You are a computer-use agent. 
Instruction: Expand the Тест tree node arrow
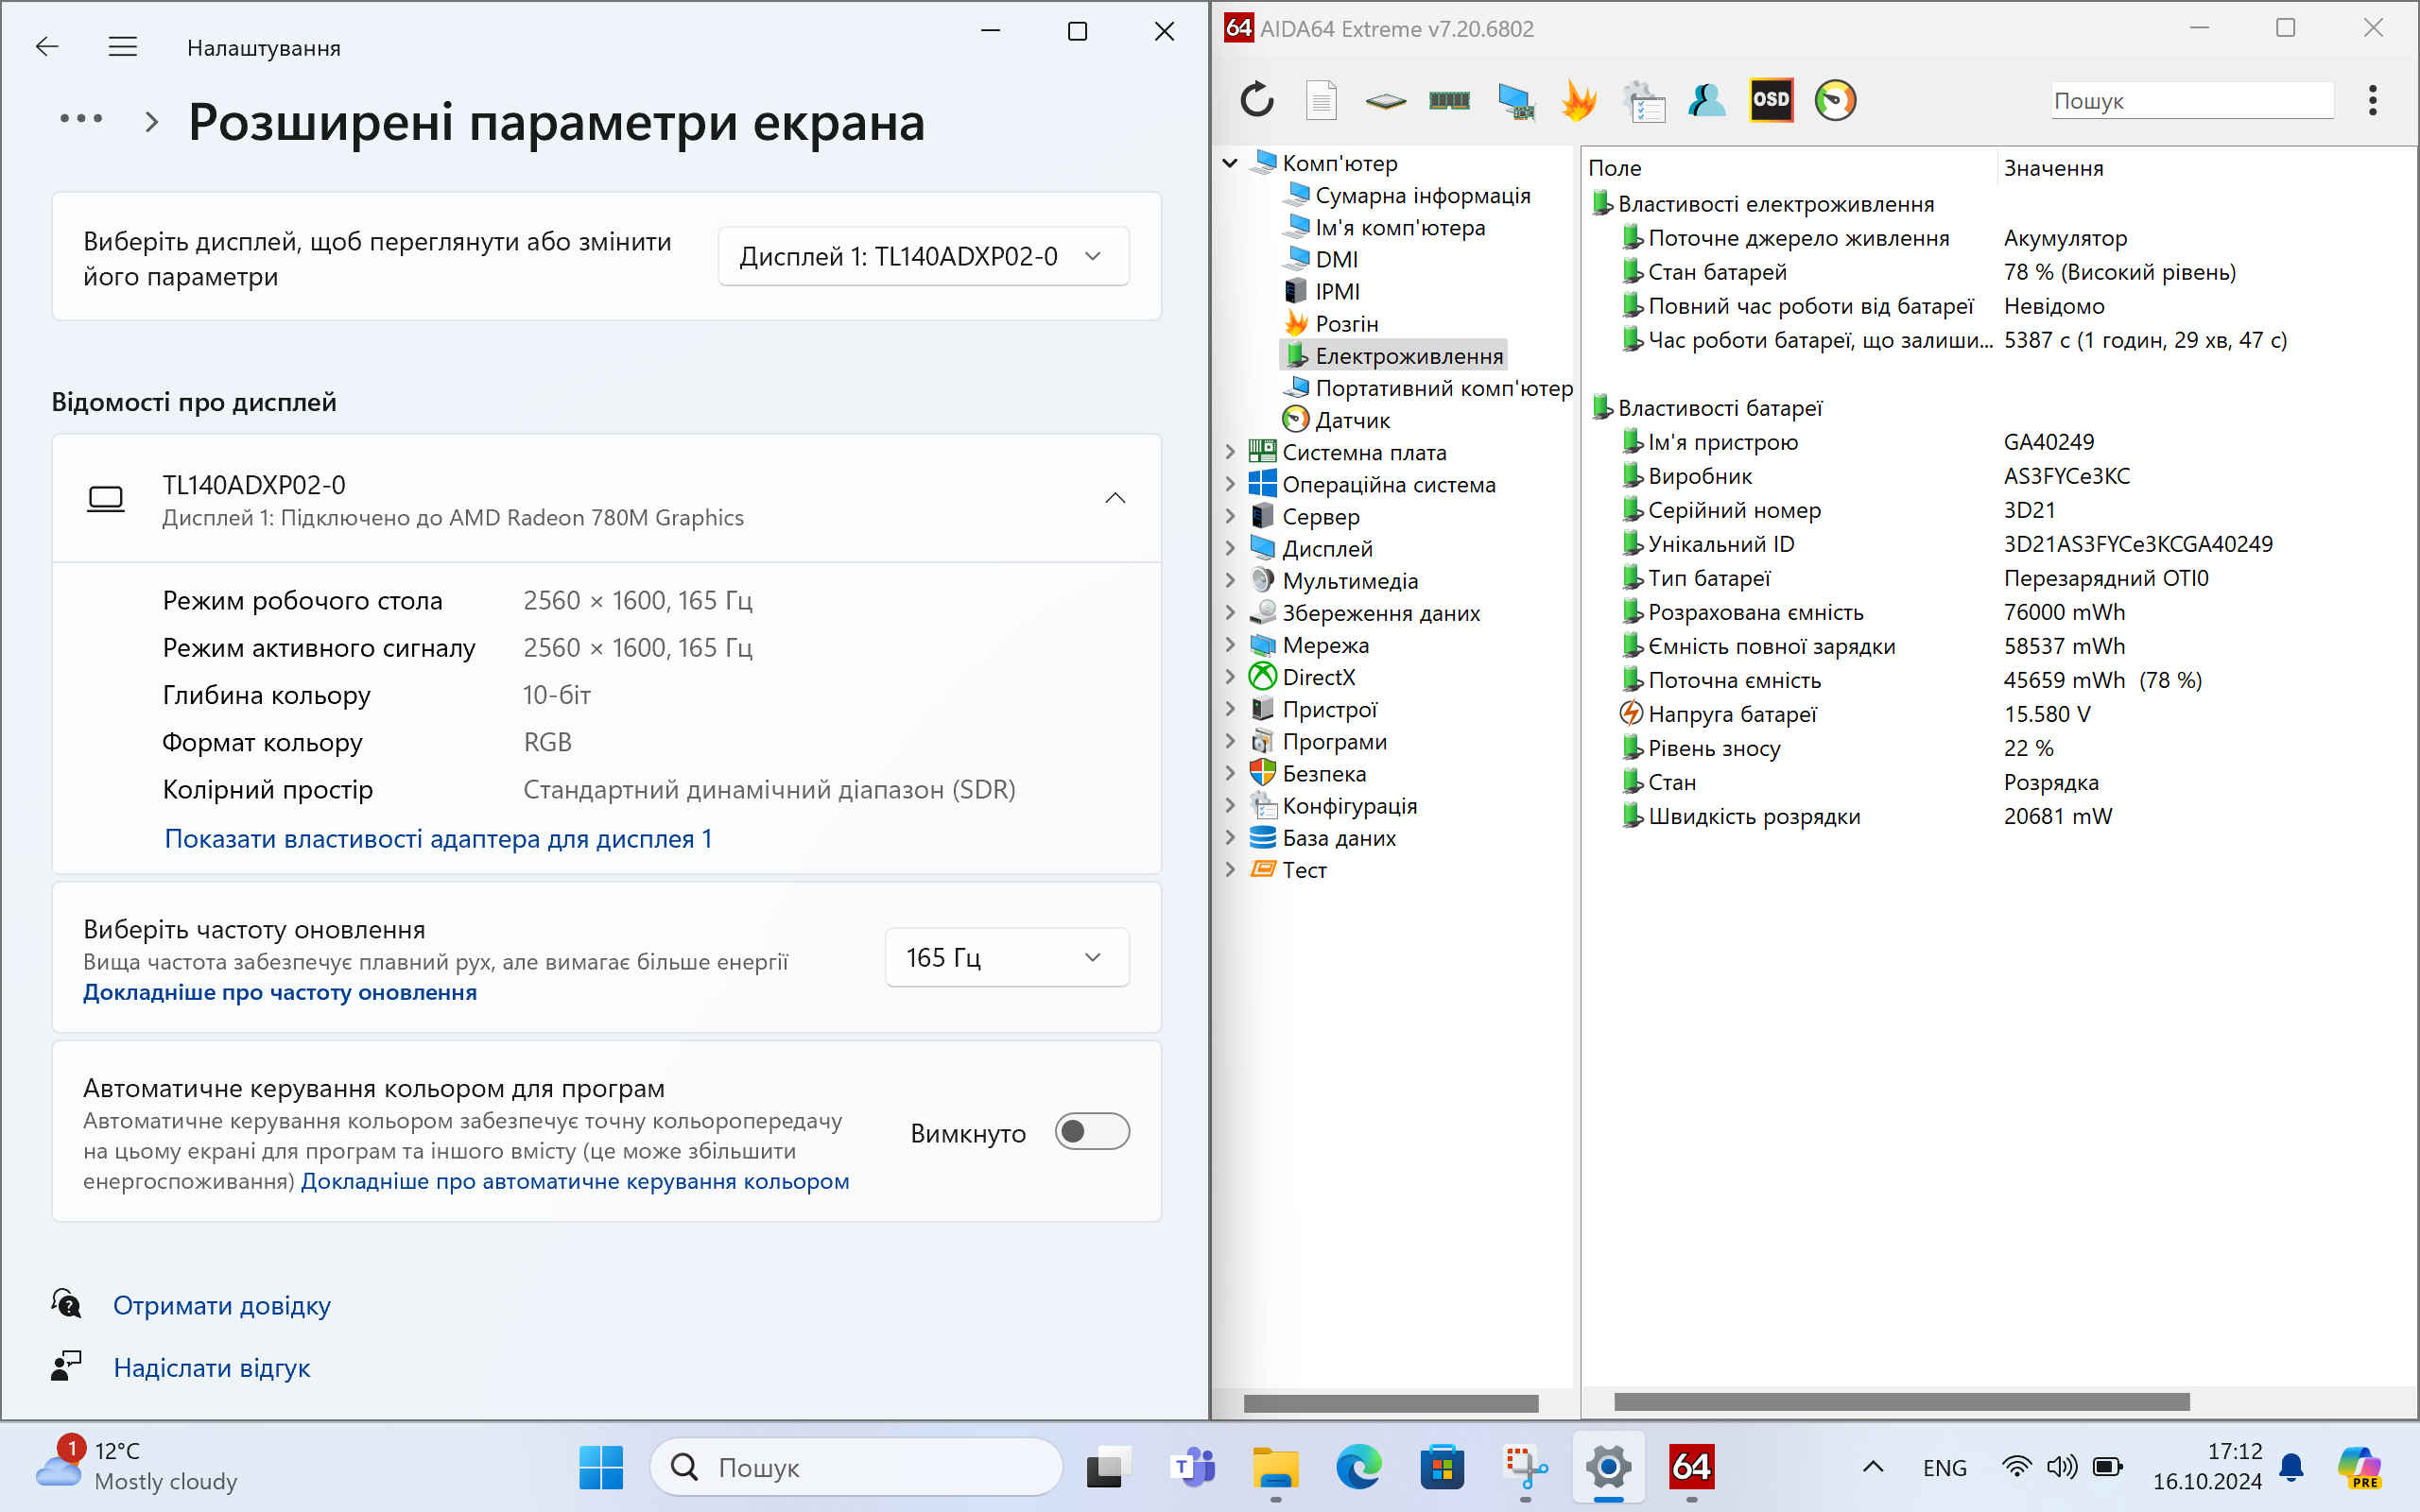[x=1230, y=870]
